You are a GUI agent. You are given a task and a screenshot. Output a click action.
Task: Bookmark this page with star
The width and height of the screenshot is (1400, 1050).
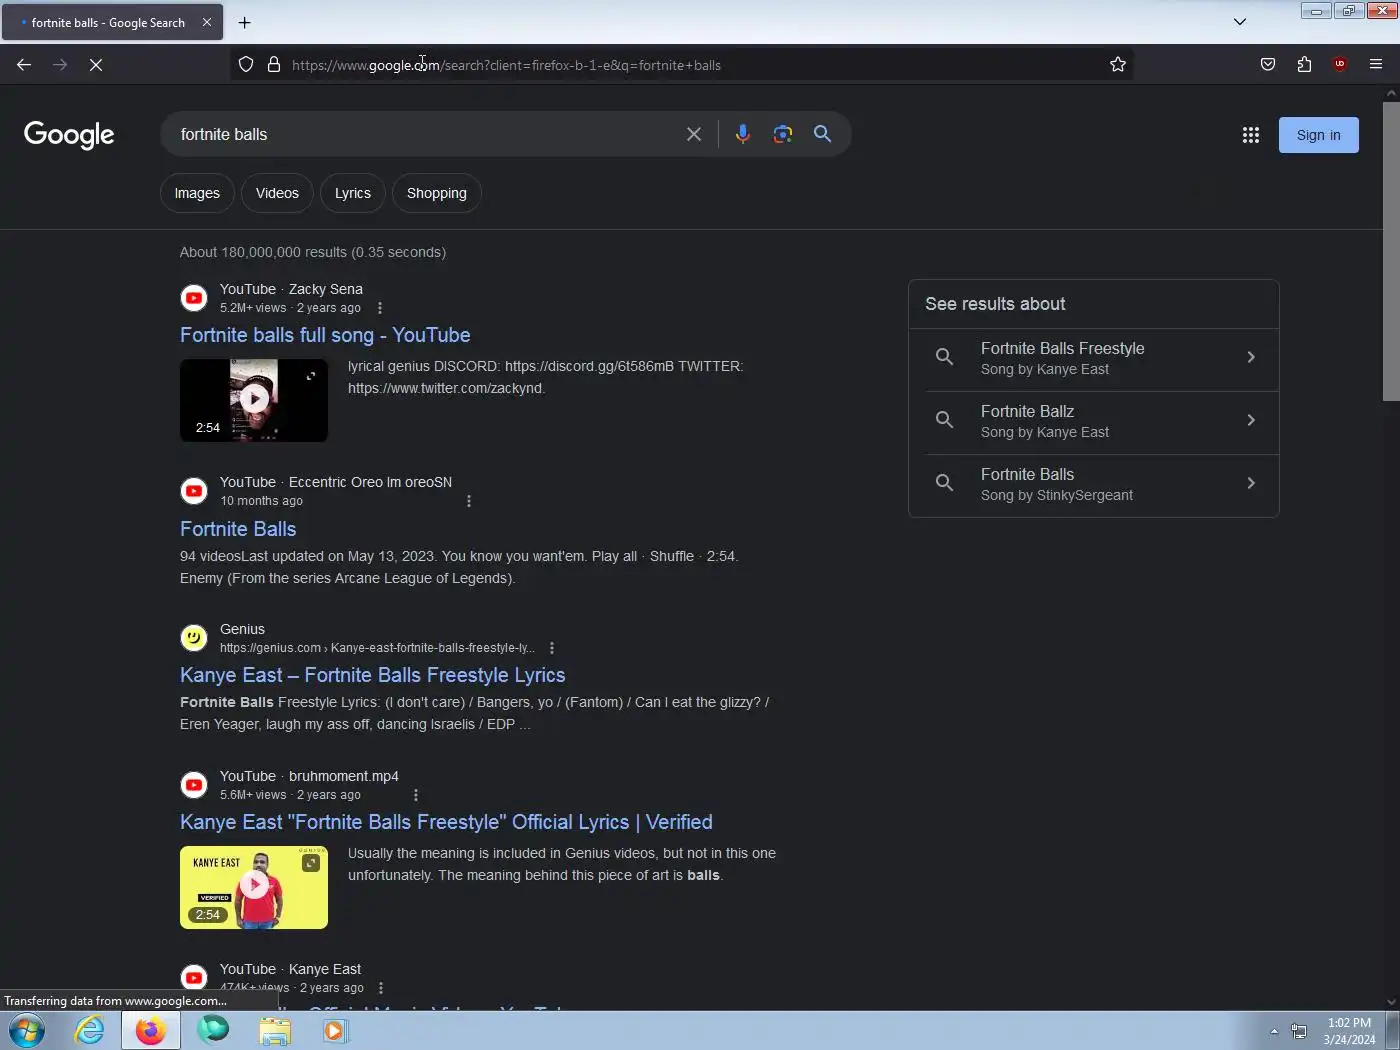[1118, 65]
